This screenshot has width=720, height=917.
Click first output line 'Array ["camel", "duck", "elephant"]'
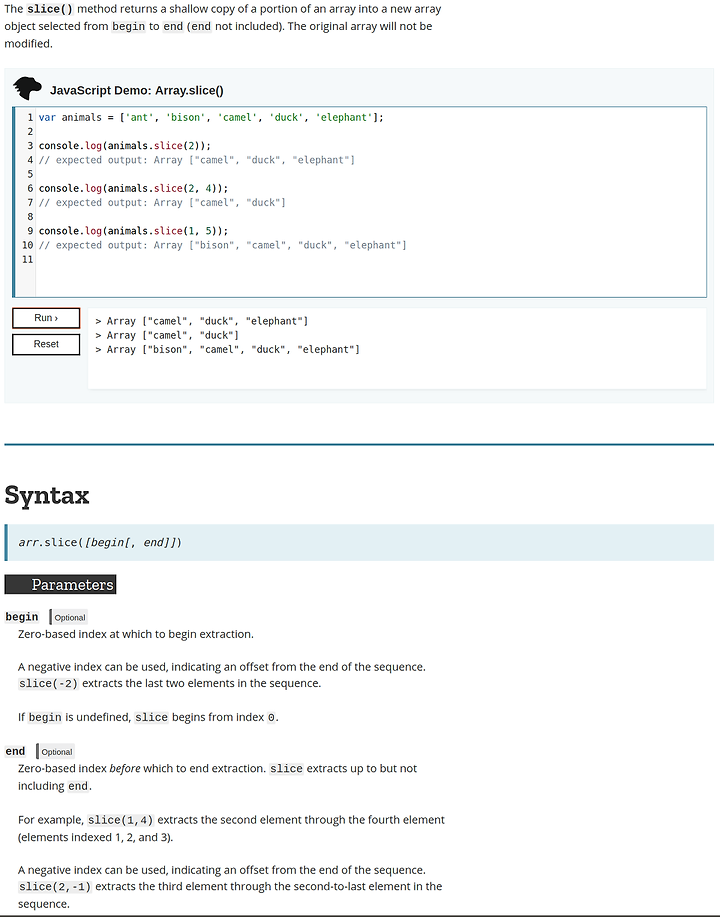(x=202, y=321)
